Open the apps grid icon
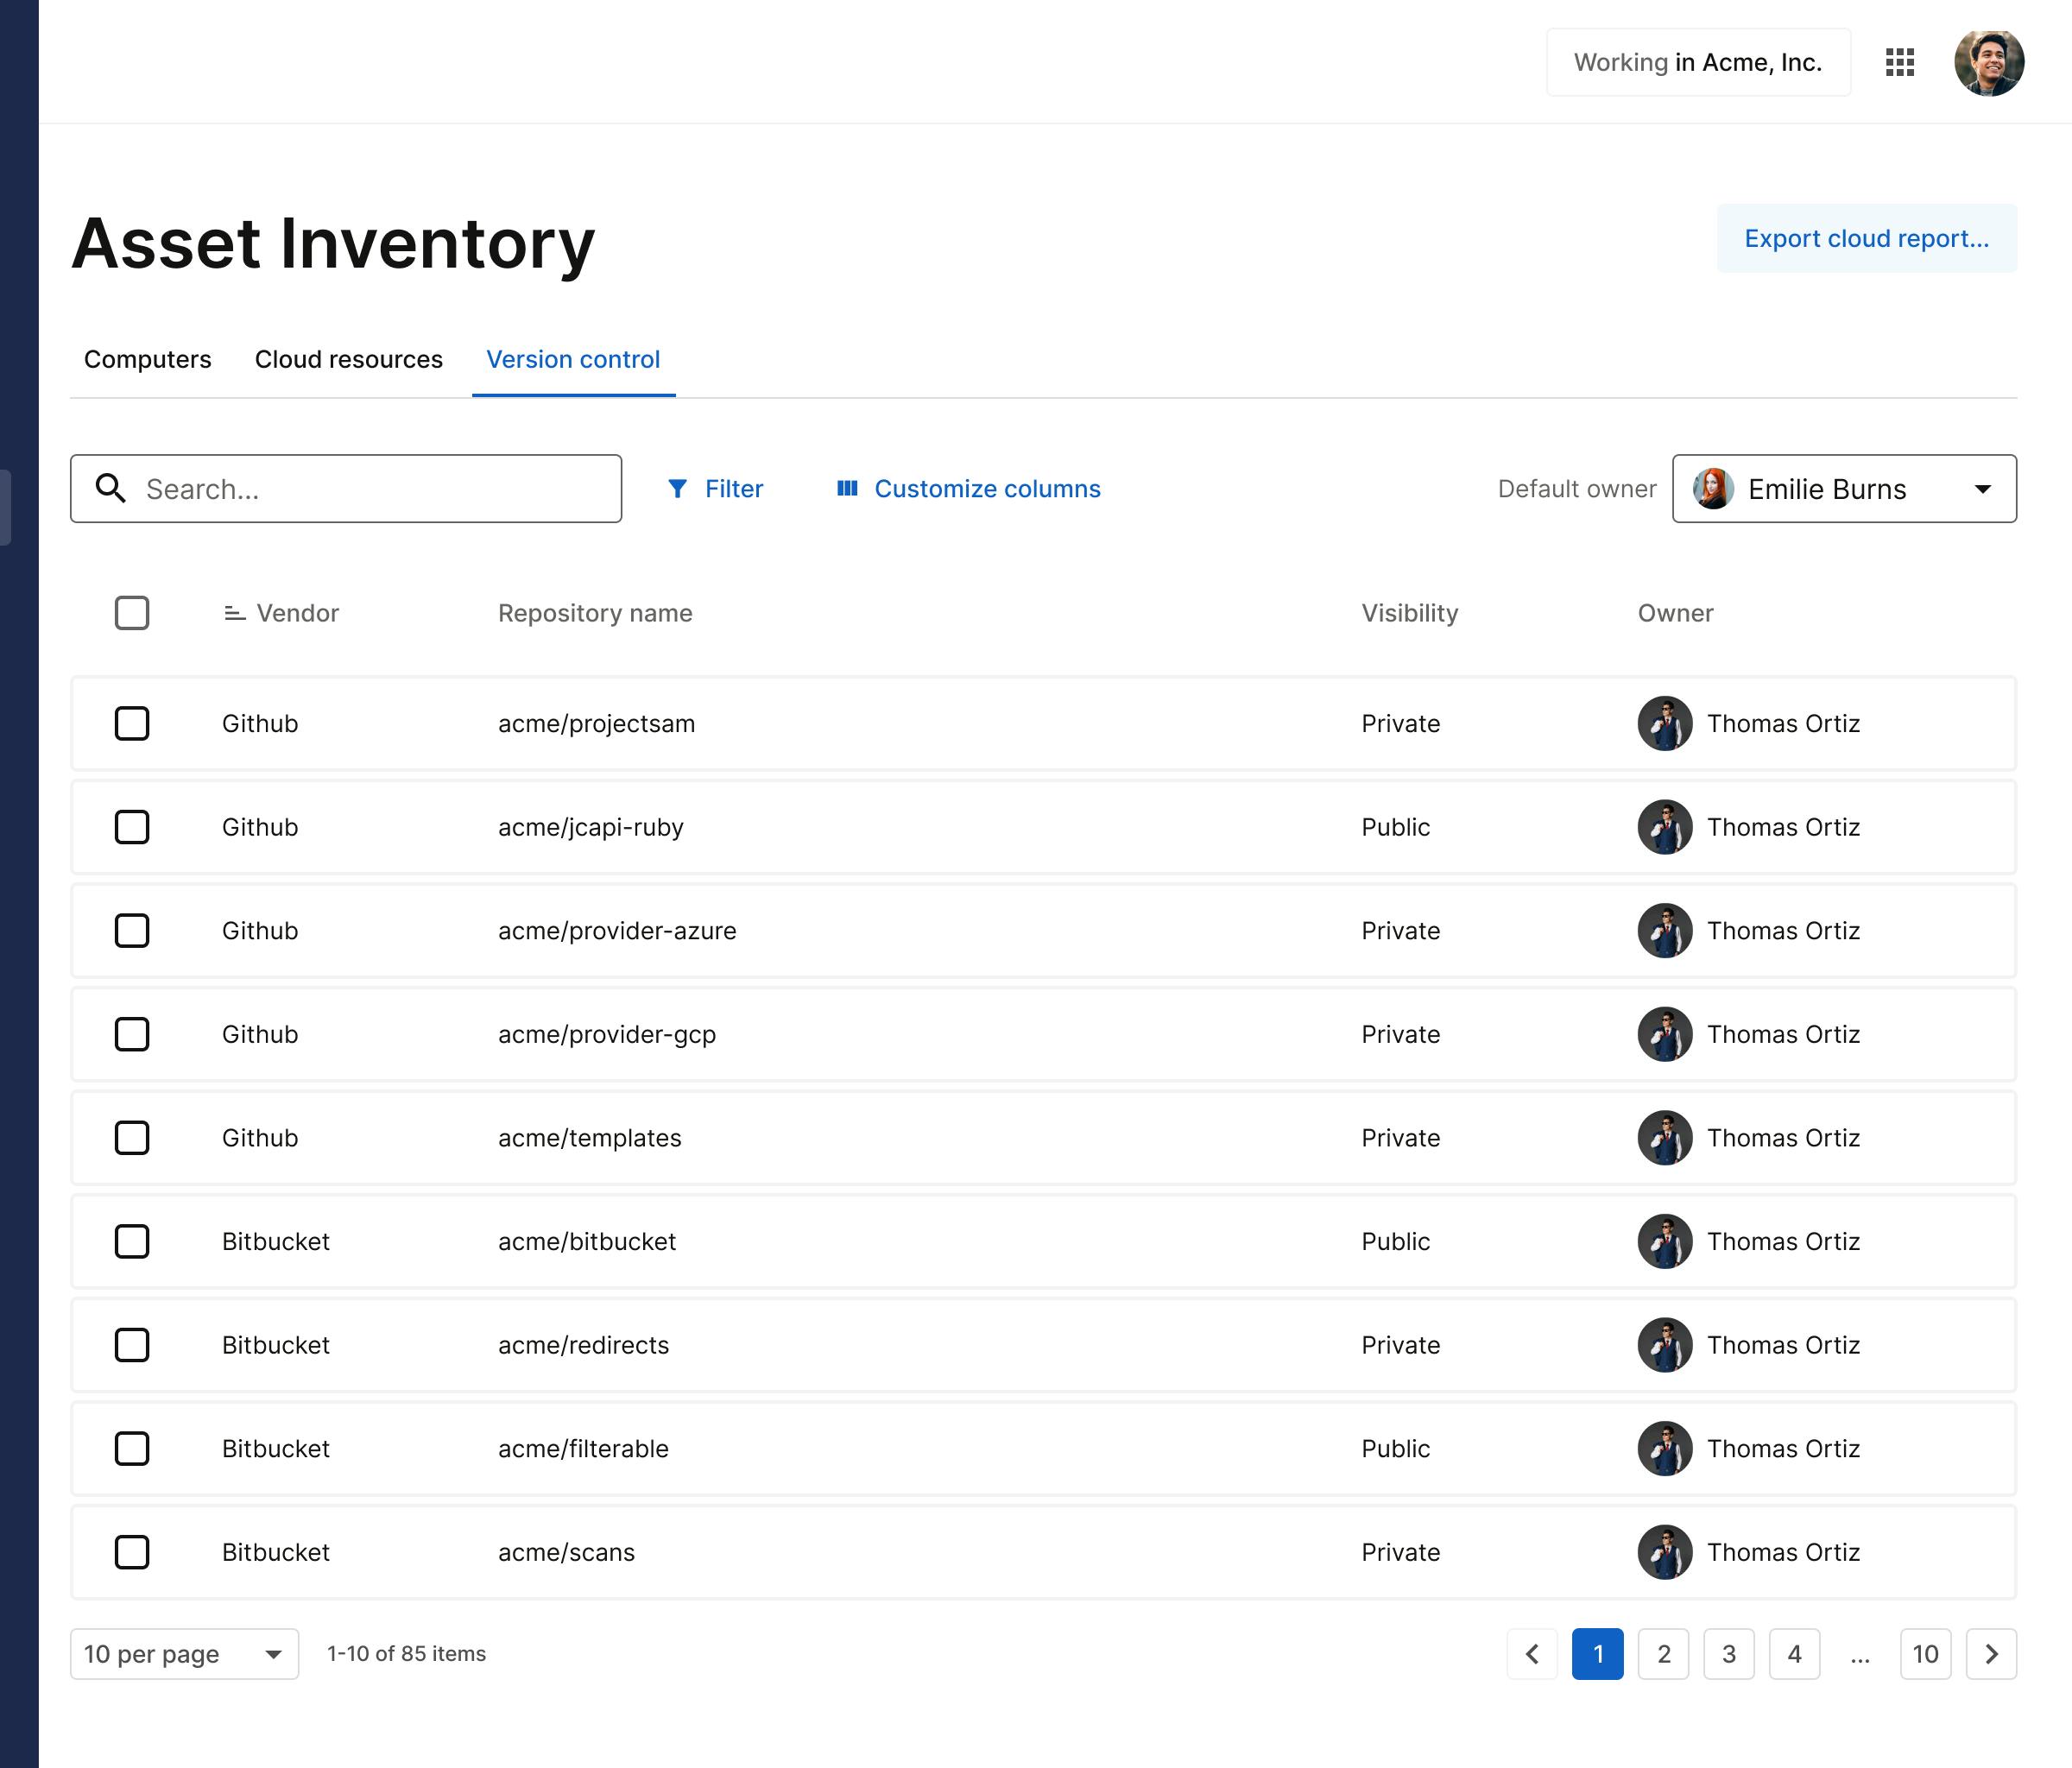The height and width of the screenshot is (1768, 2072). (1899, 62)
